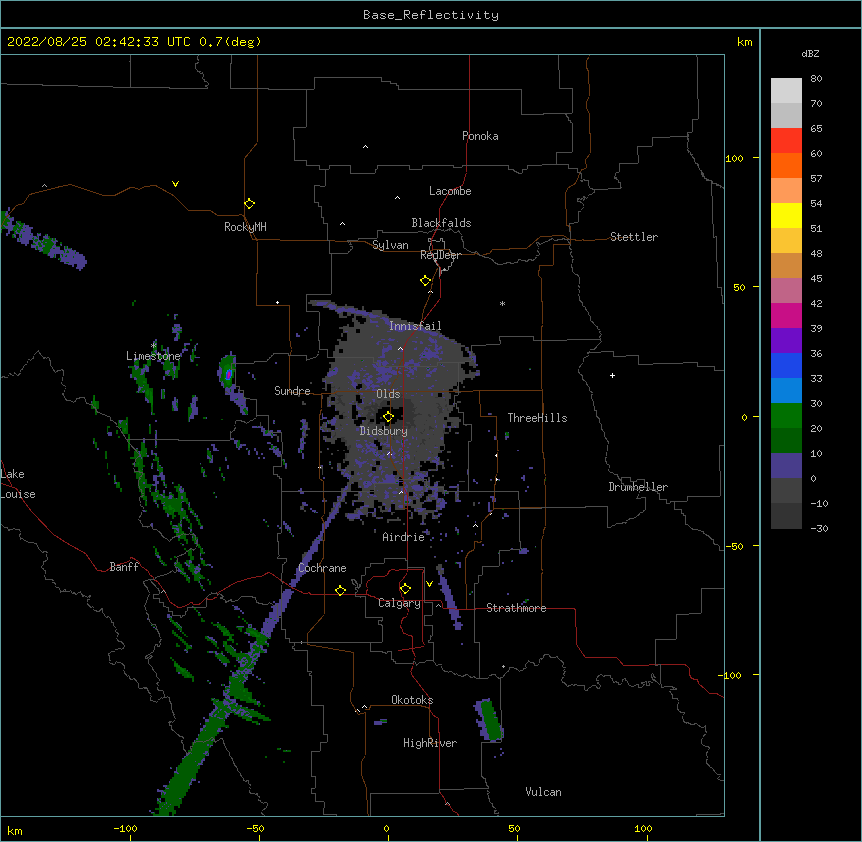Click the 50 tick label on the vertical axis
Image resolution: width=862 pixels, height=842 pixels.
tap(739, 287)
